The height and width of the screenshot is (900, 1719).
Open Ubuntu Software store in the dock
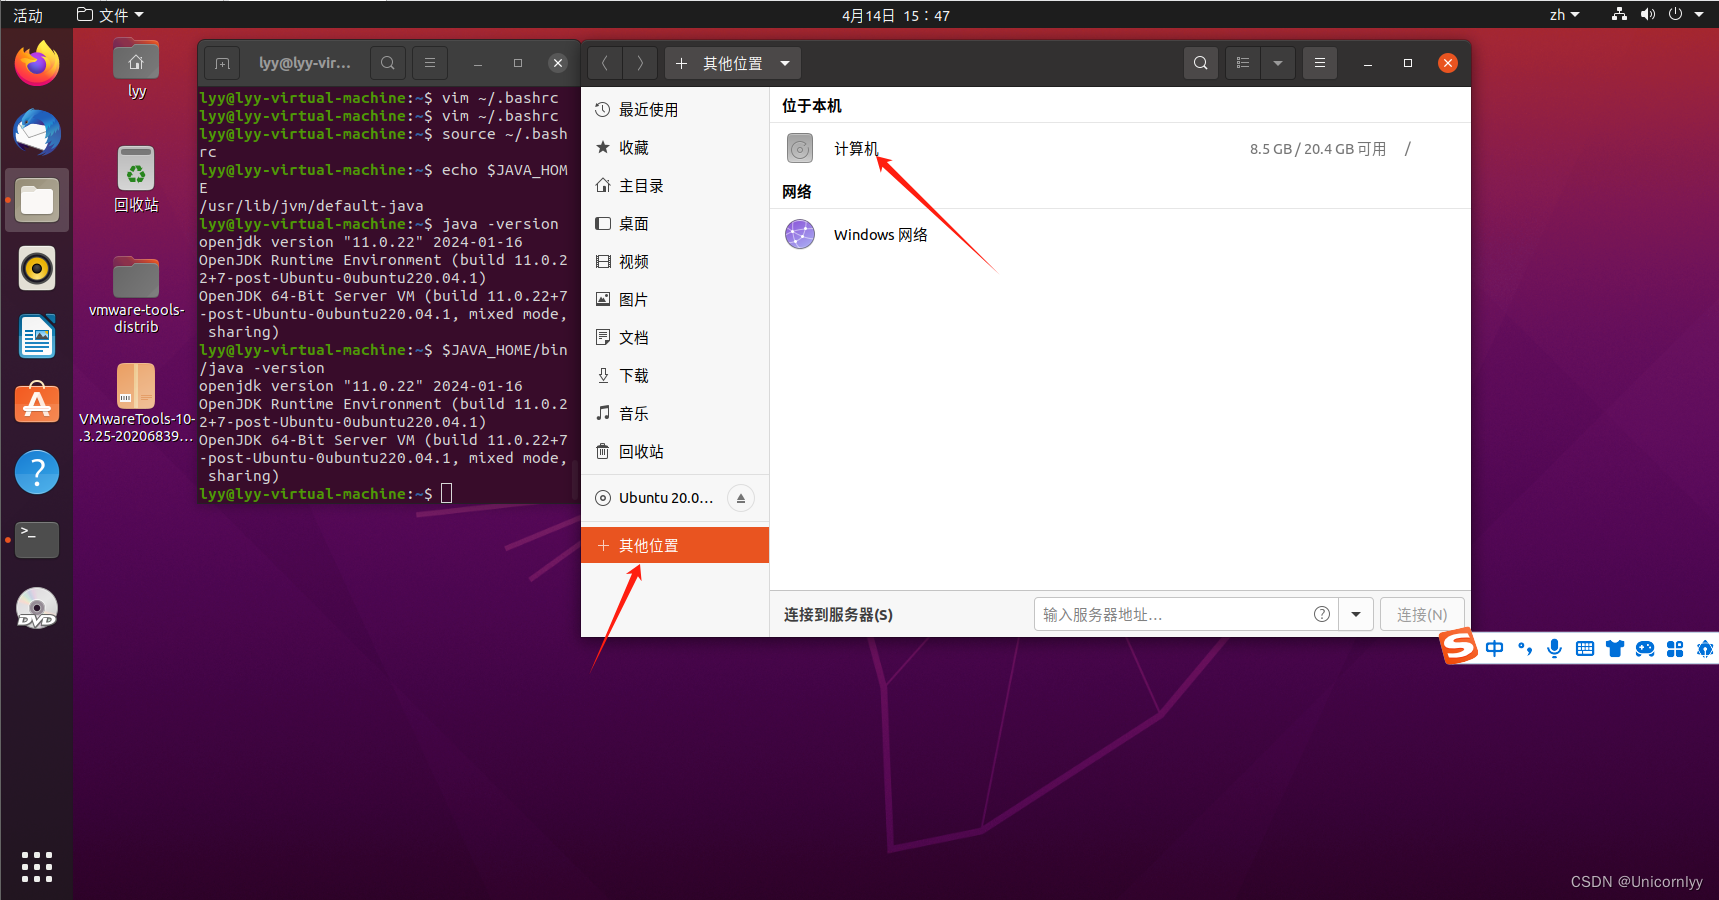pyautogui.click(x=37, y=404)
